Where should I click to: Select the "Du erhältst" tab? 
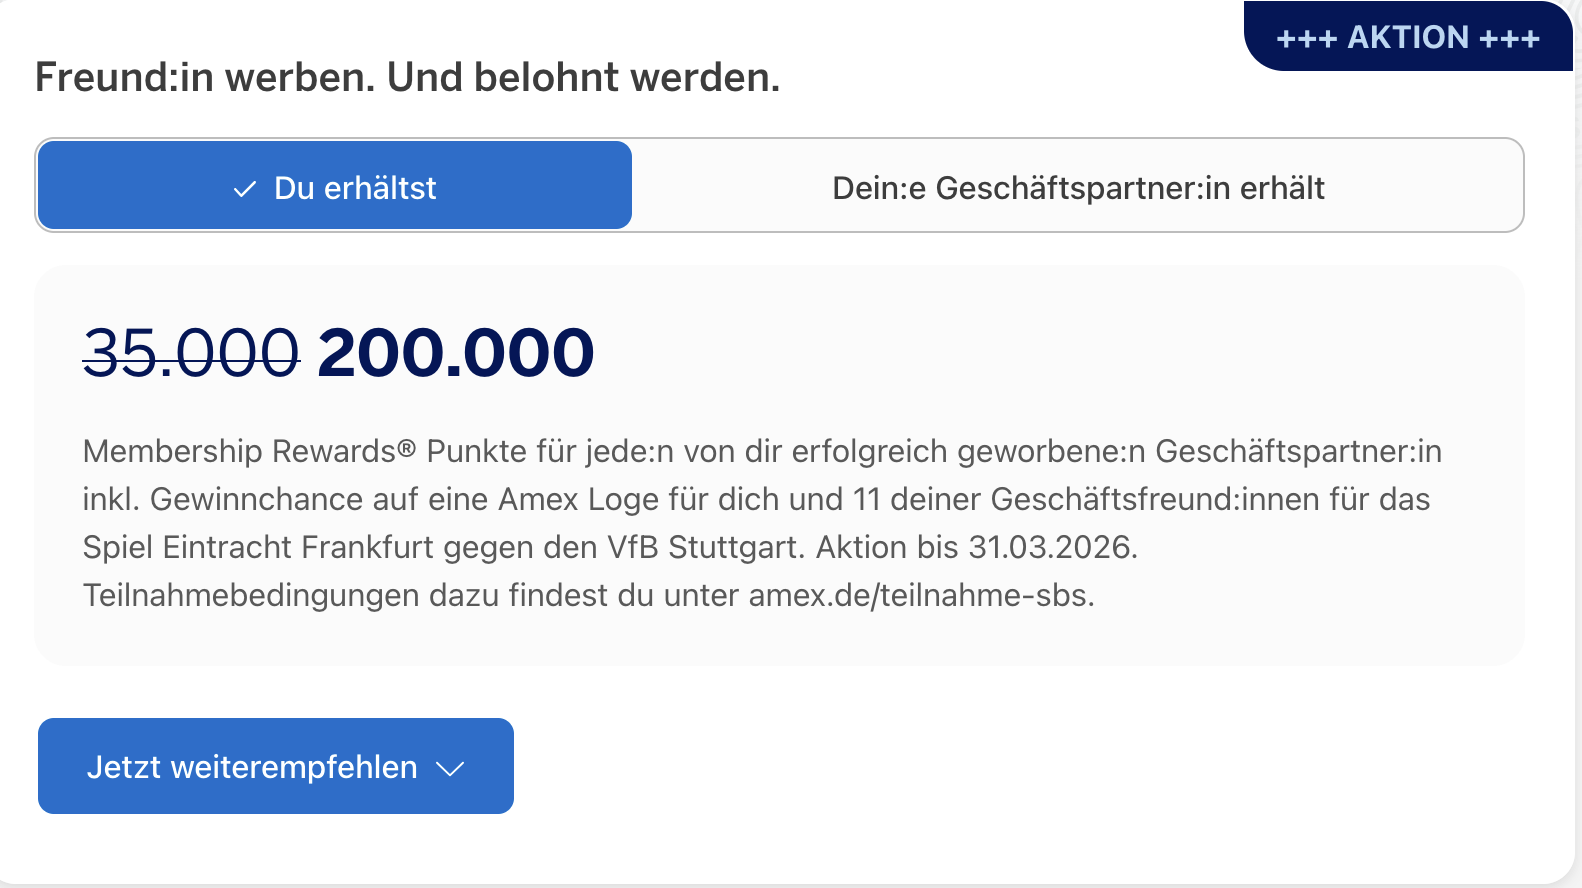point(335,187)
